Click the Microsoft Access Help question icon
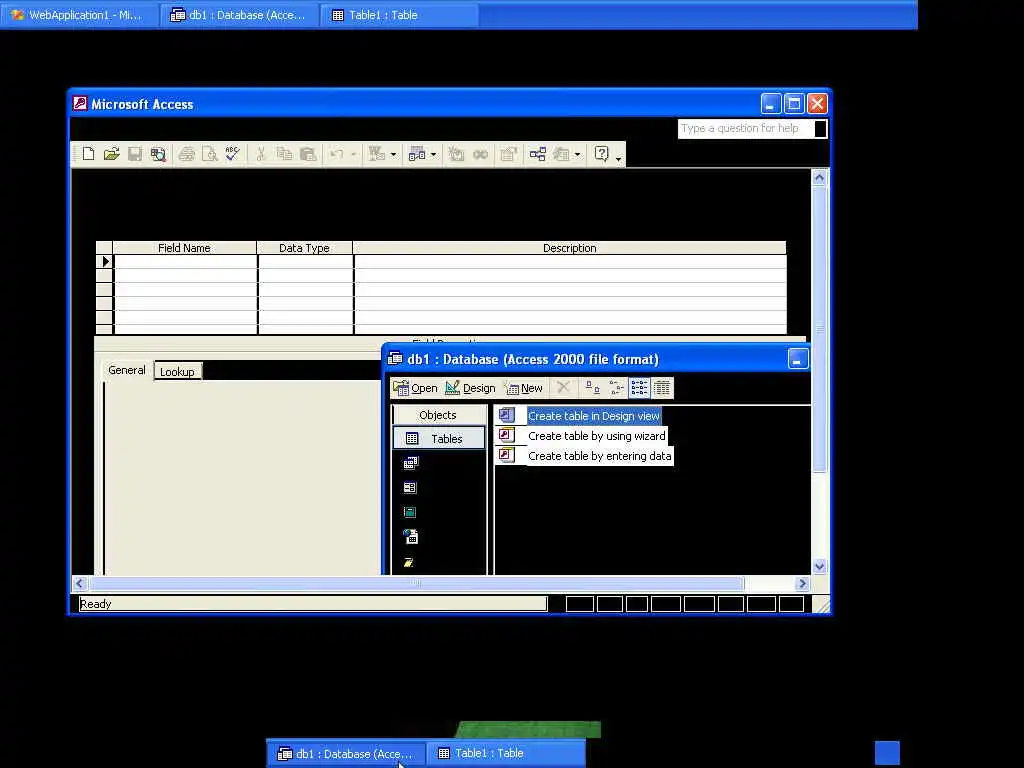The width and height of the screenshot is (1024, 768). [601, 154]
